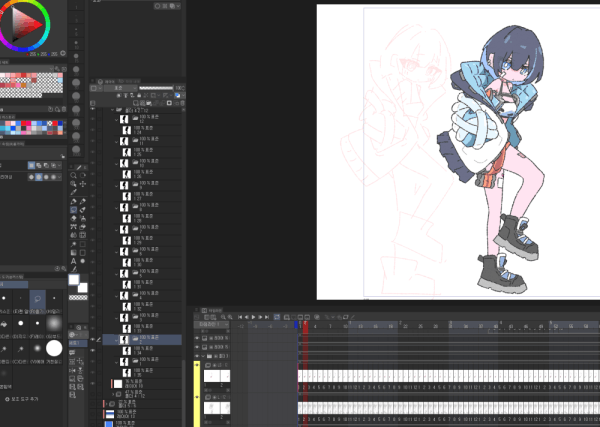
Task: Click the red playhead in timeline
Action: (x=304, y=325)
